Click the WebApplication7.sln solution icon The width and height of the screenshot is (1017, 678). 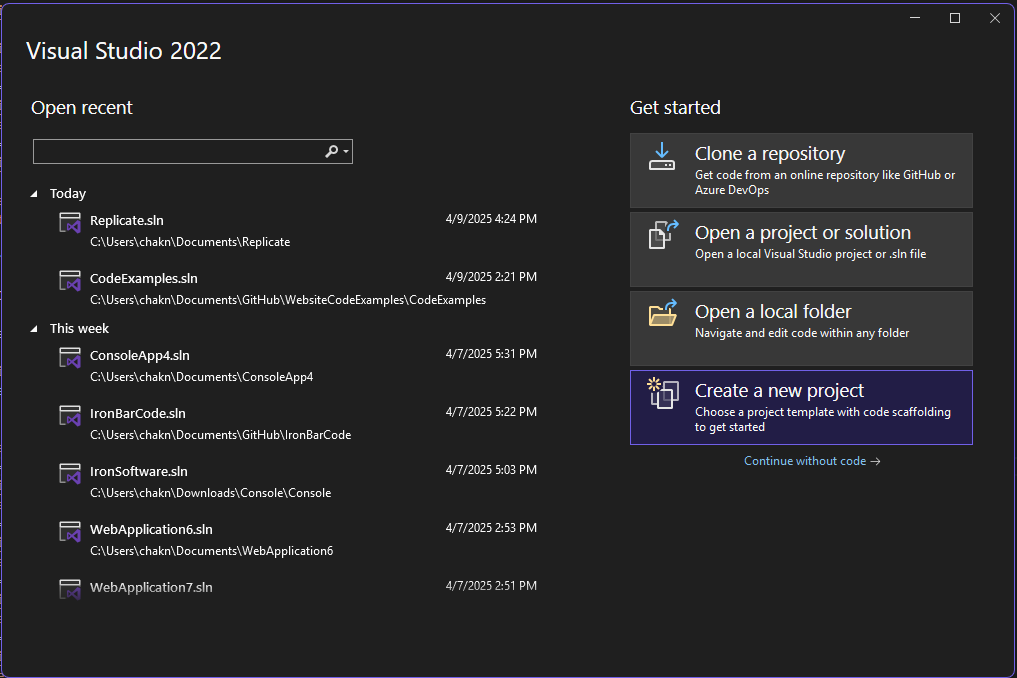pos(70,589)
